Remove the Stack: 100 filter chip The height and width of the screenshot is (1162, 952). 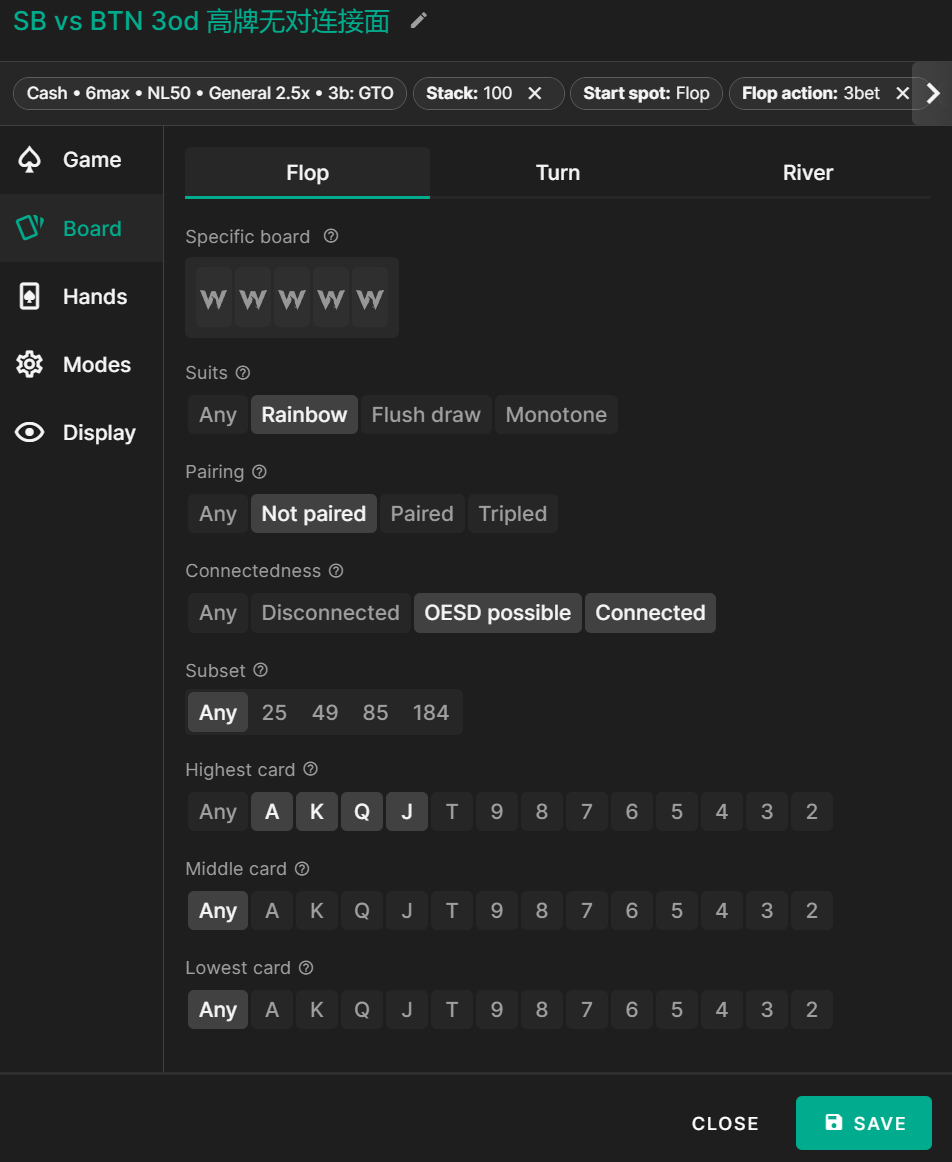535,93
